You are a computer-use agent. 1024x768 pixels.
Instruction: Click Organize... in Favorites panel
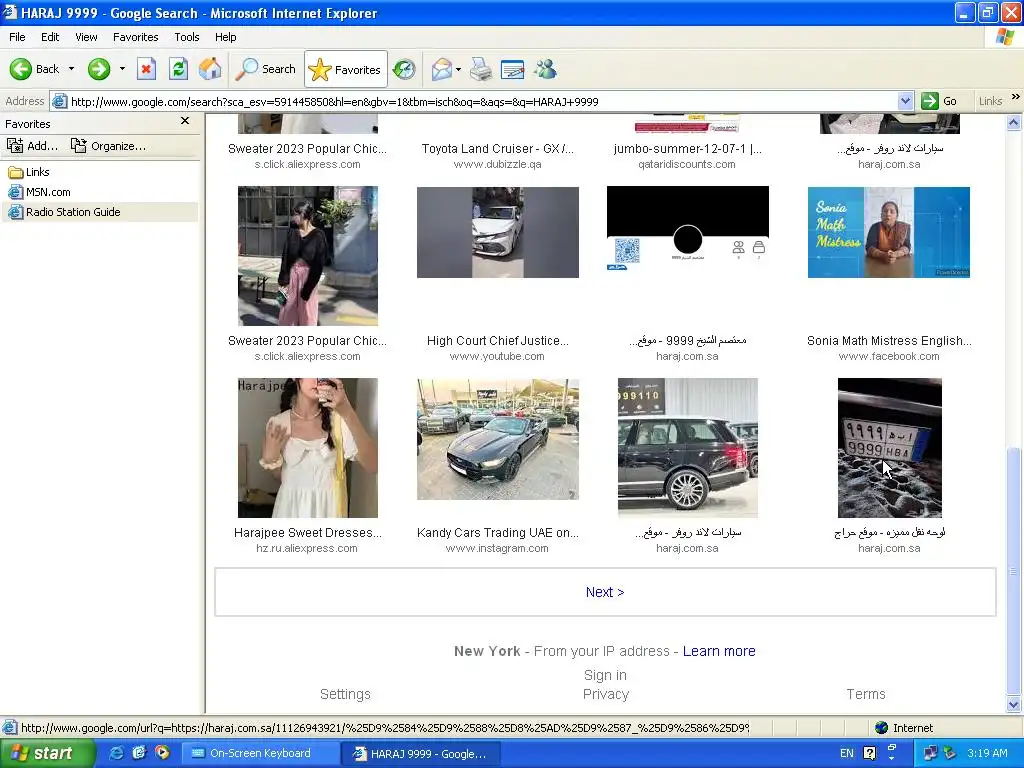pos(108,146)
